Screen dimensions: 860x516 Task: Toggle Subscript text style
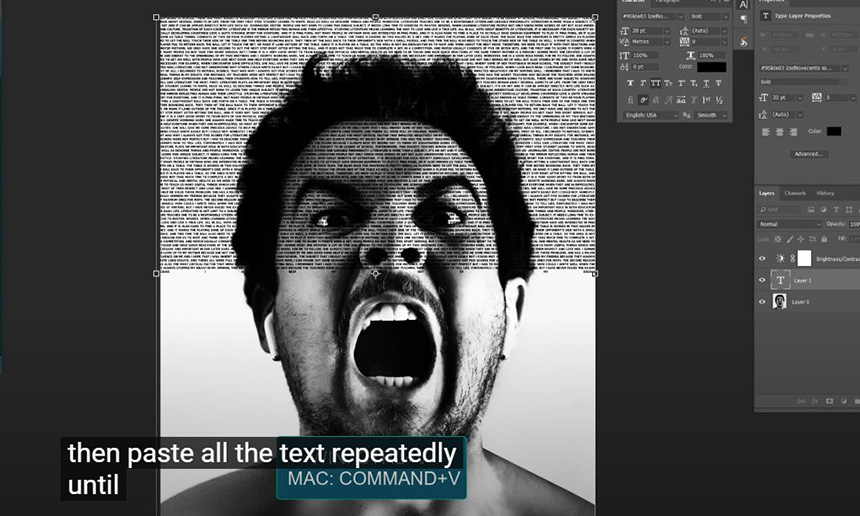point(694,83)
